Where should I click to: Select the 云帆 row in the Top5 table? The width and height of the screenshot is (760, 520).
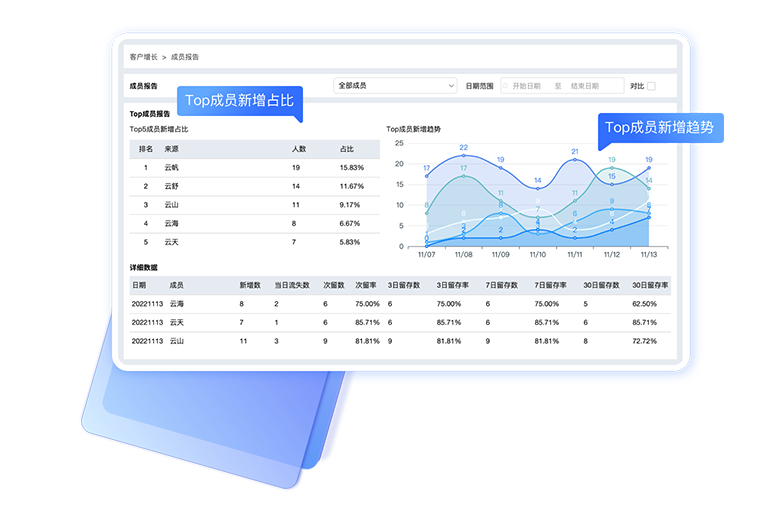(x=254, y=168)
